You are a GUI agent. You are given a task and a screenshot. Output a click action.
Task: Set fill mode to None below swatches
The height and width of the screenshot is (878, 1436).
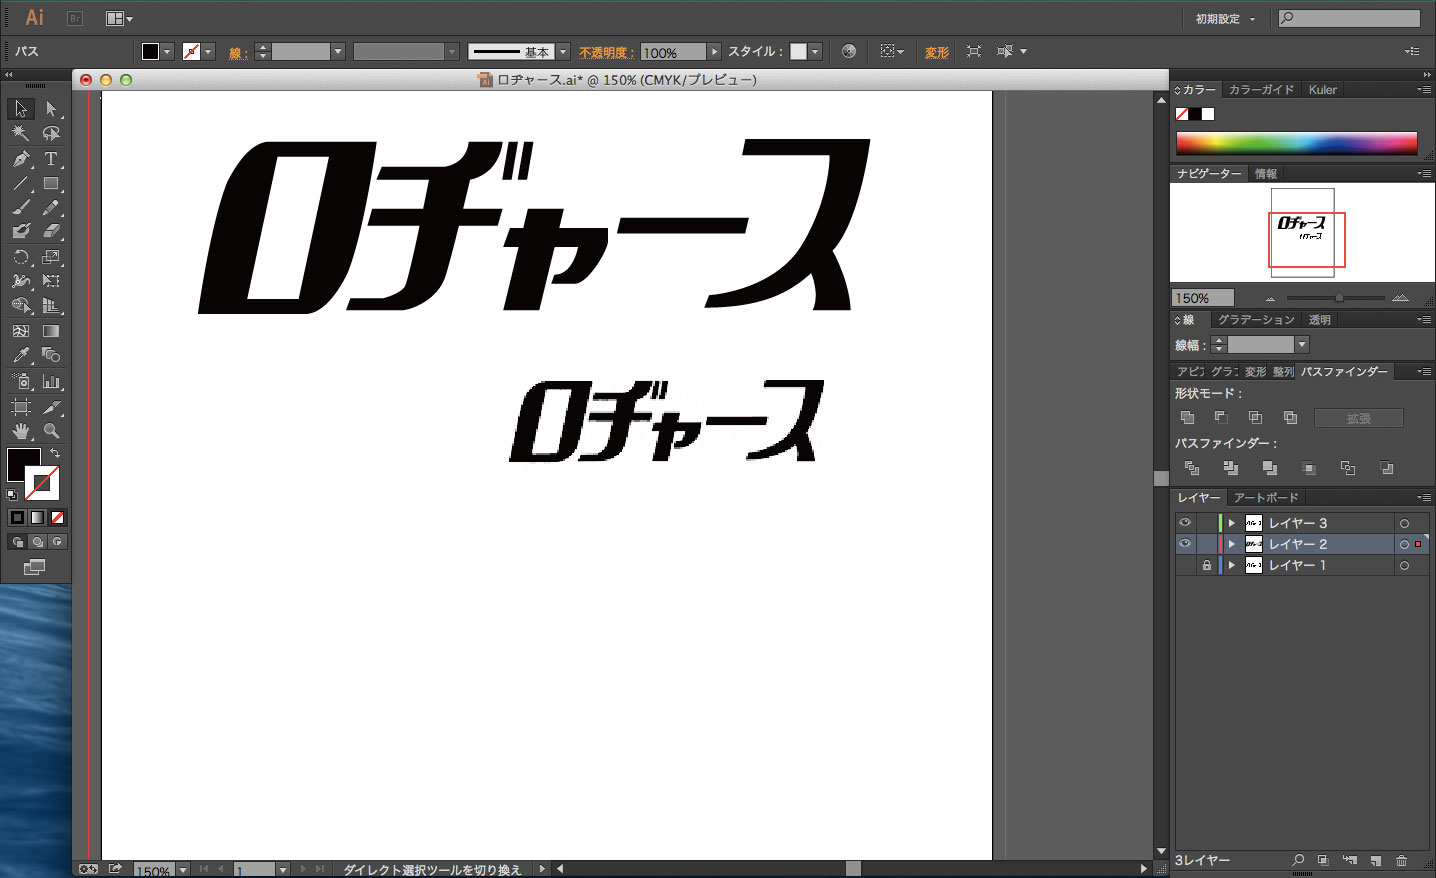[57, 517]
